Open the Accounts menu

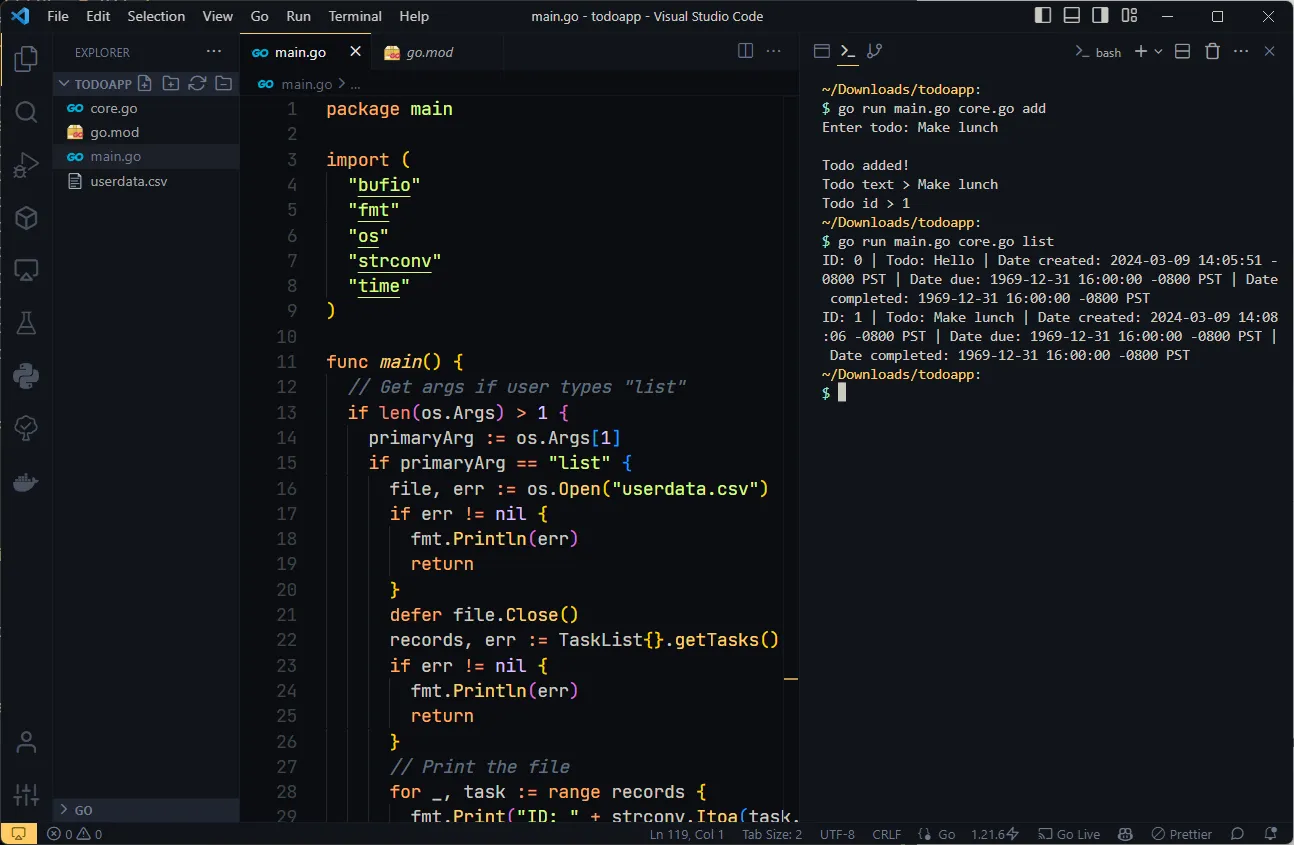(26, 742)
